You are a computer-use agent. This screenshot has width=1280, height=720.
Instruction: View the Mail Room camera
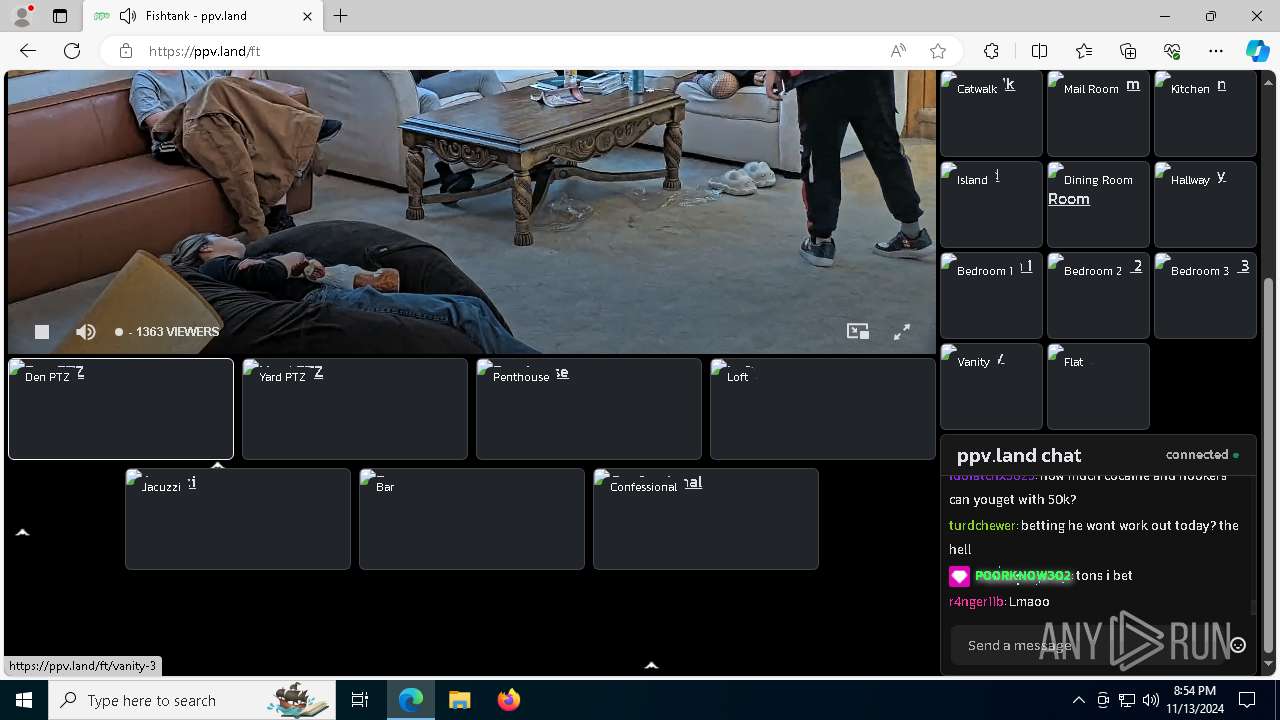point(1098,113)
